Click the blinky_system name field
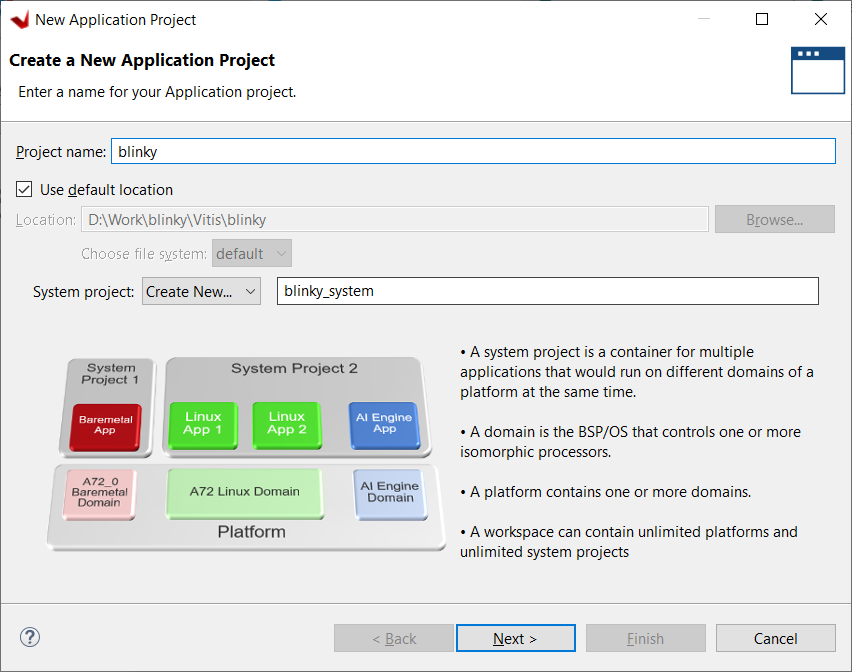 coord(548,291)
